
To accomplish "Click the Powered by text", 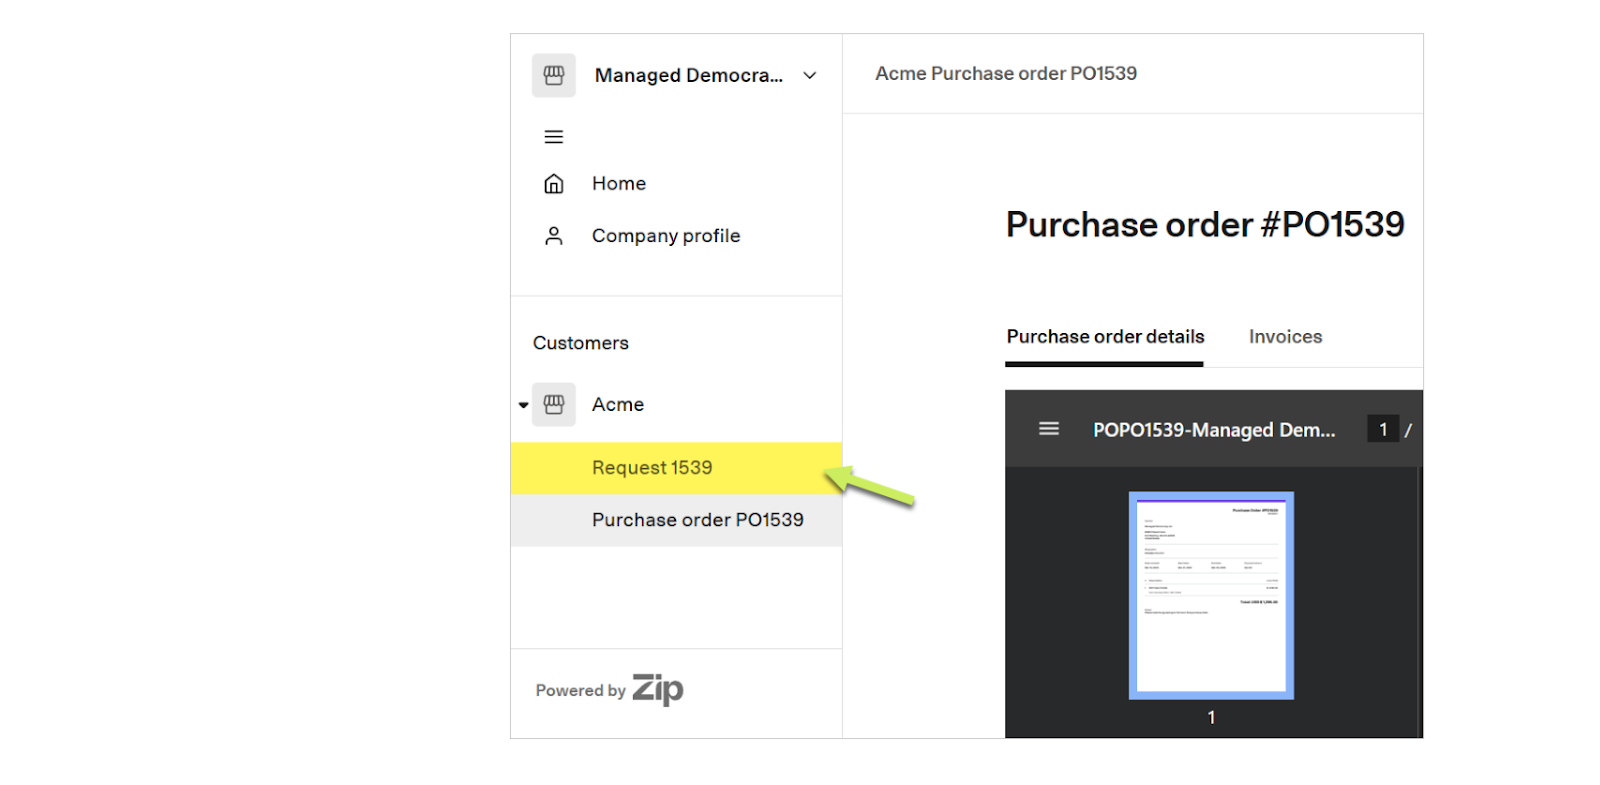I will click(580, 691).
